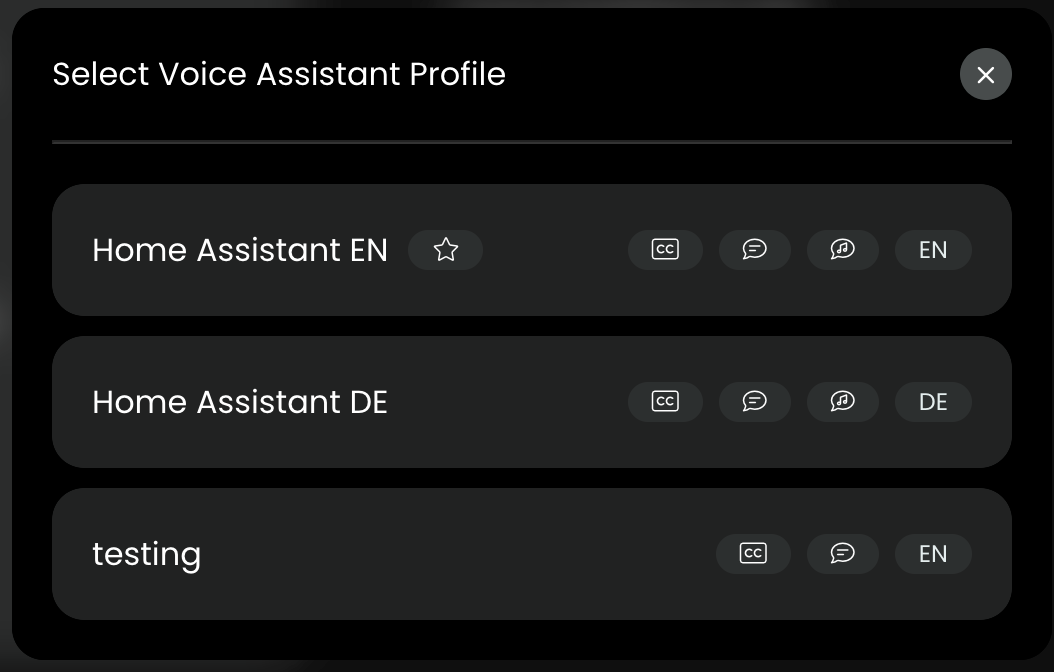This screenshot has width=1054, height=672.
Task: Click the Home Assistant EN profile name
Action: (x=240, y=250)
